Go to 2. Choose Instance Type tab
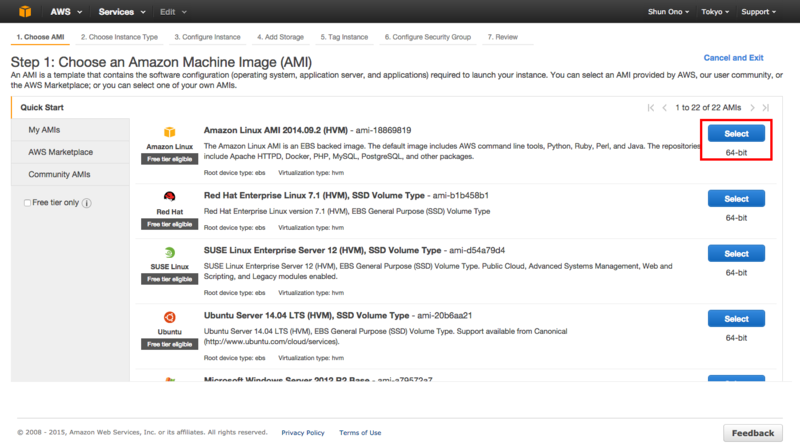Image resolution: width=800 pixels, height=447 pixels. [x=119, y=37]
